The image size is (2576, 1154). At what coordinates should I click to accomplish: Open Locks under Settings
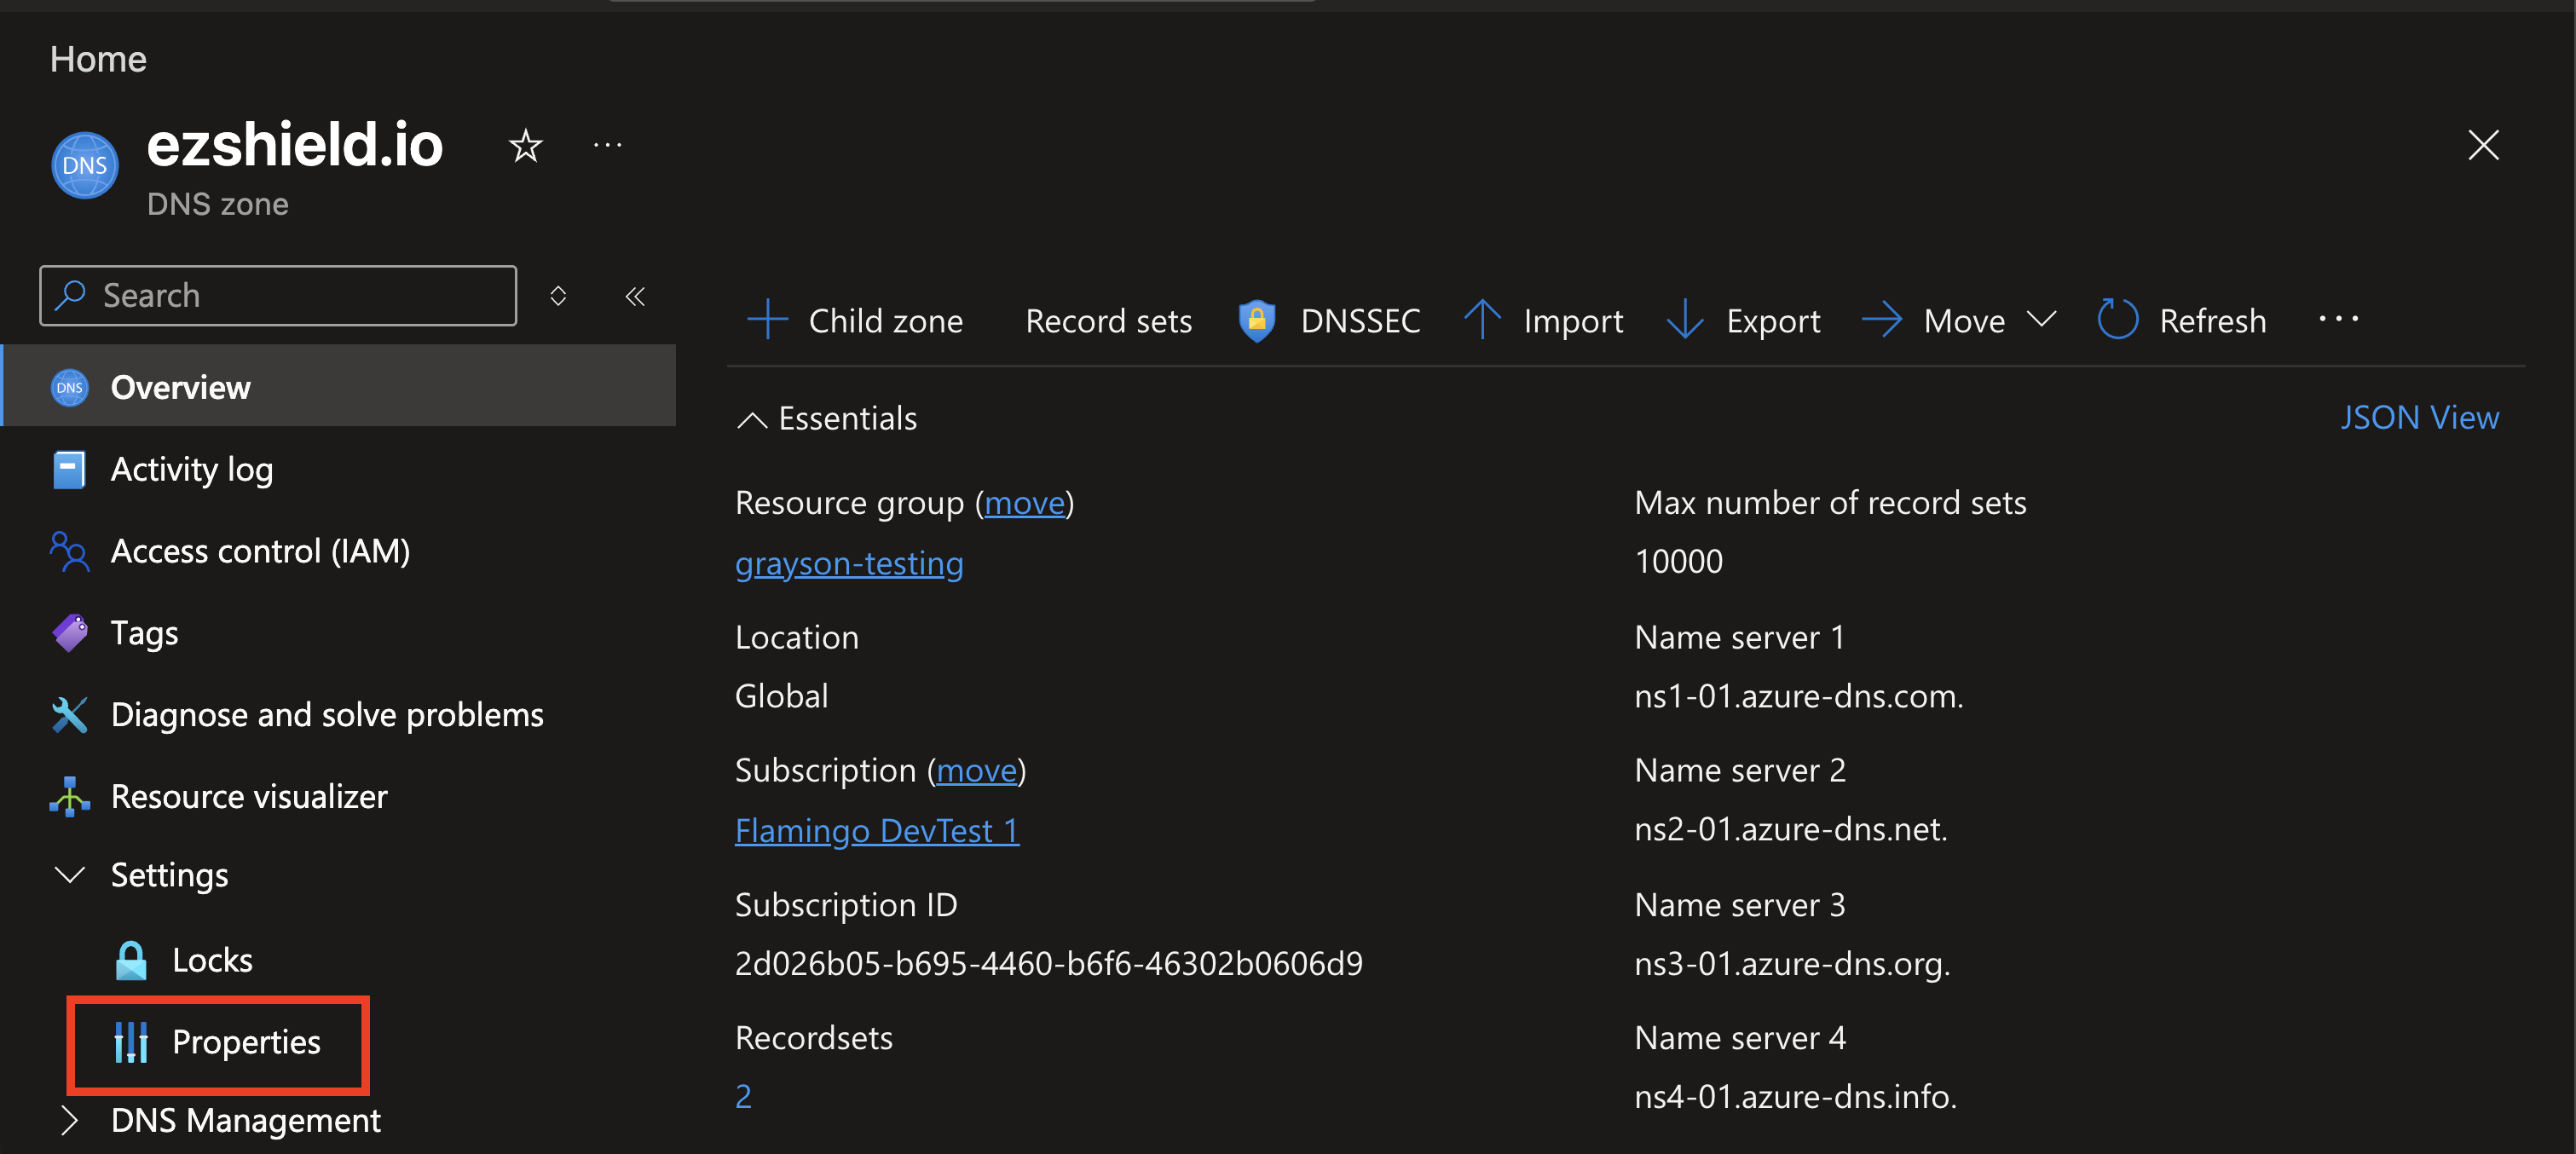(212, 960)
